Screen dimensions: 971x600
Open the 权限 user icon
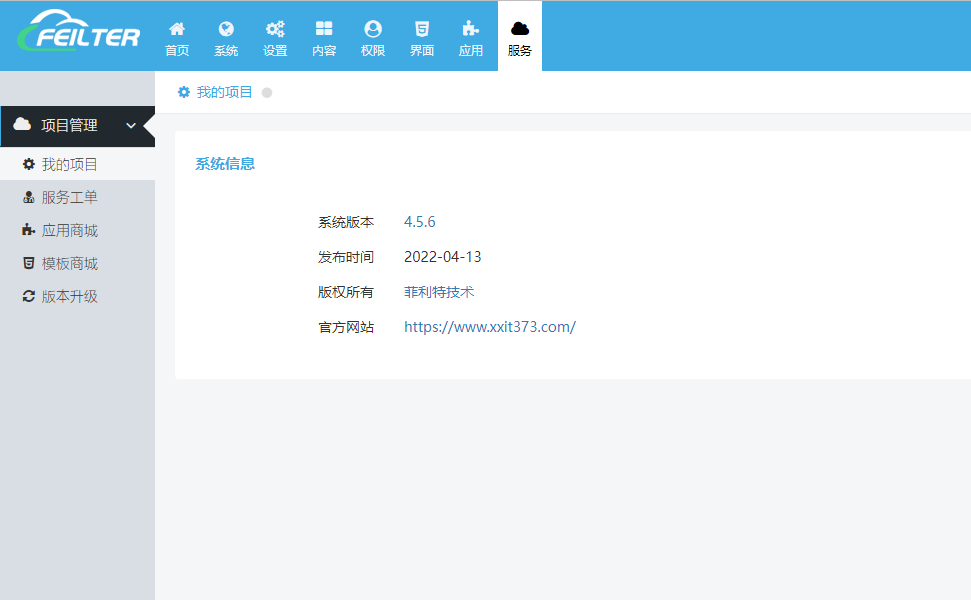373,28
